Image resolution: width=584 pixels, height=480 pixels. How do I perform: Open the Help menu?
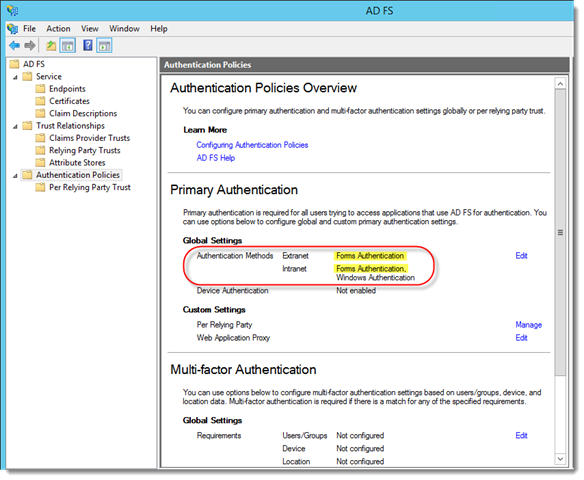[x=159, y=29]
